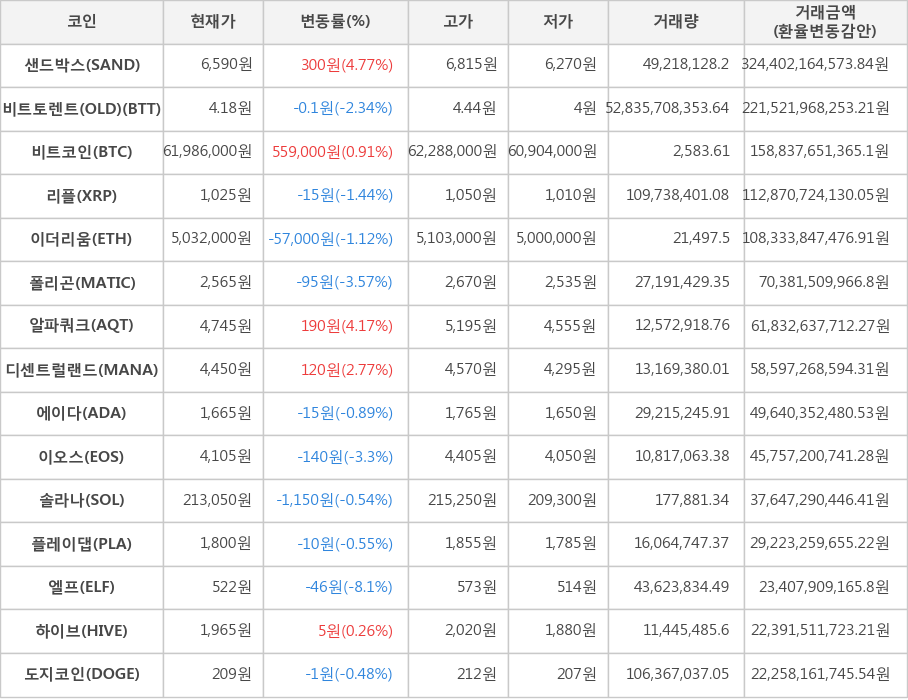
Task: Select the 비트토렌트(OLD)(BTT) coin name
Action: pos(82,108)
